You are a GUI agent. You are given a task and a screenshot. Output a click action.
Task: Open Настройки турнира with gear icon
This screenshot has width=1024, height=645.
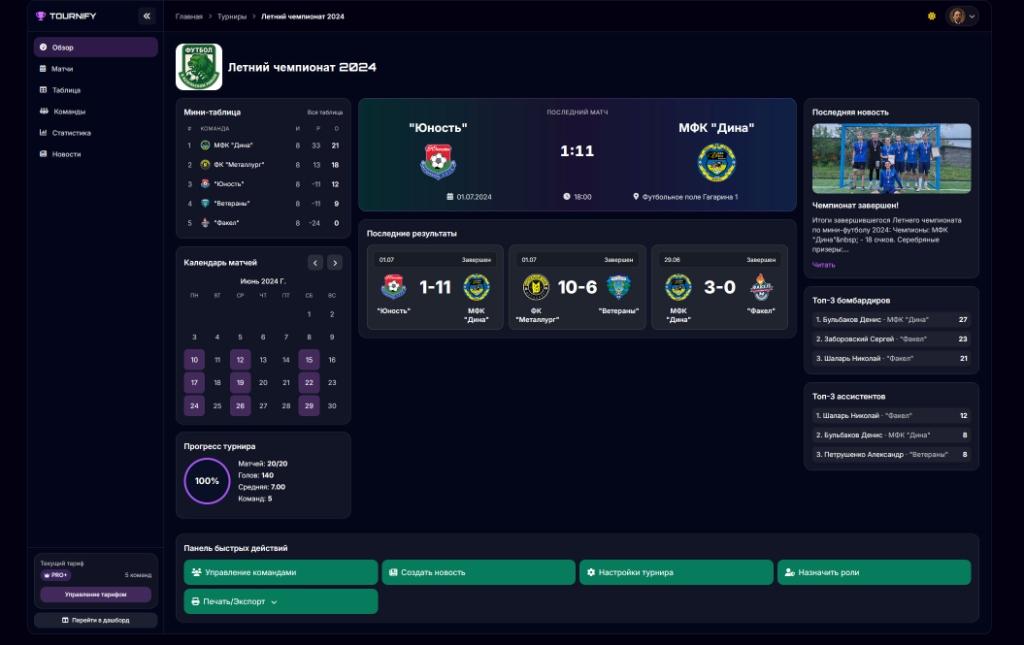(676, 573)
